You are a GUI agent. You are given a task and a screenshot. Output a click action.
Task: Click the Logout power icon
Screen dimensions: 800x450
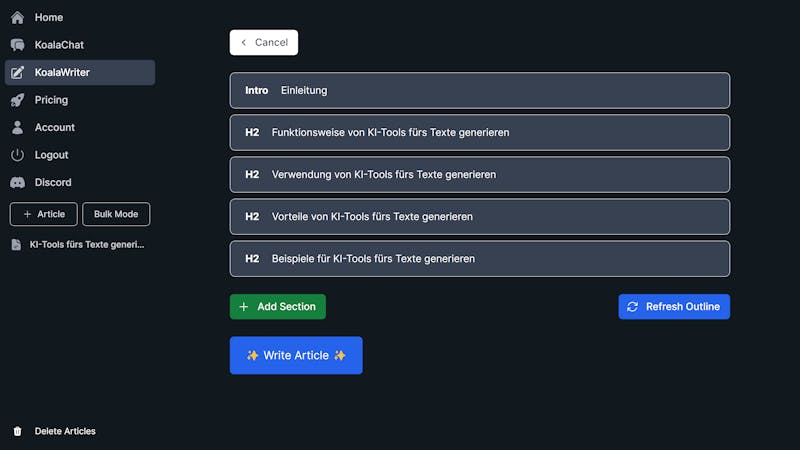[17, 155]
